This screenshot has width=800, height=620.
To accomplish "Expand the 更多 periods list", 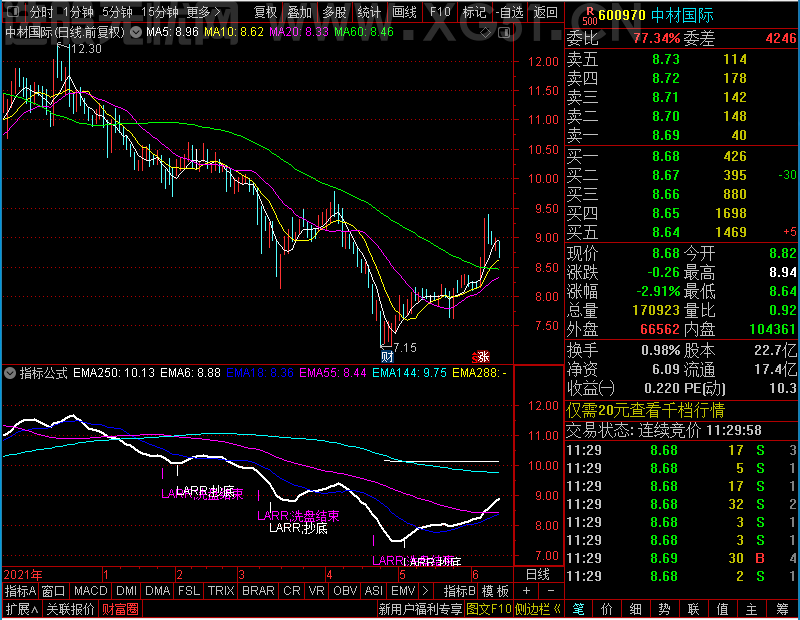I will (x=204, y=12).
